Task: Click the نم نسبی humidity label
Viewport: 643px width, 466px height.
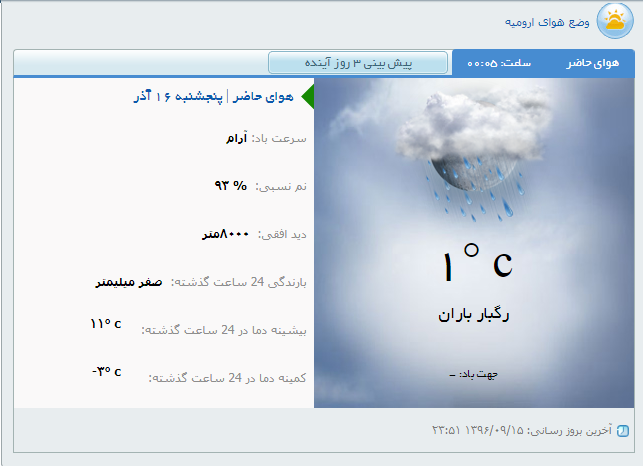Action: (x=281, y=187)
